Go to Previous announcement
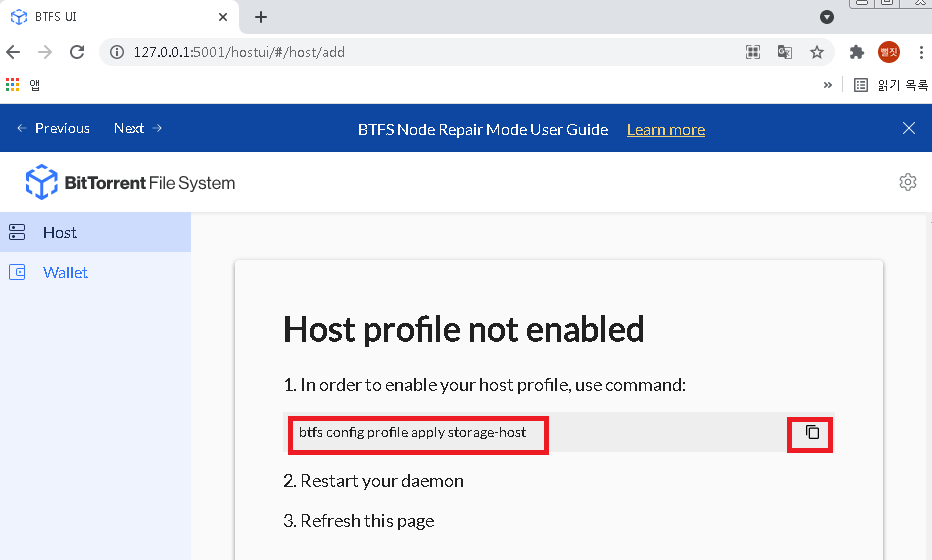Screen dimensions: 932x560 click(x=53, y=128)
